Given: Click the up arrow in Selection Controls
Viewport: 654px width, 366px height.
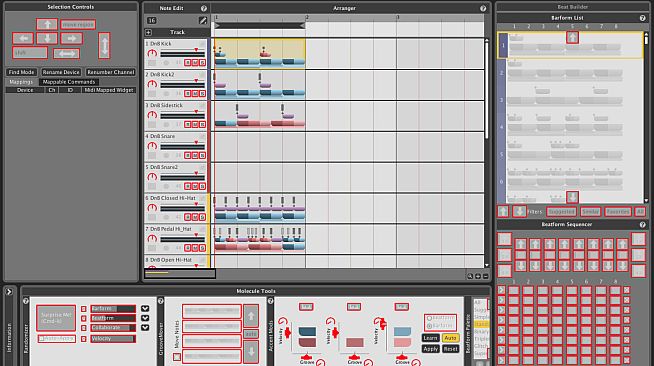Looking at the screenshot, I should 47,24.
